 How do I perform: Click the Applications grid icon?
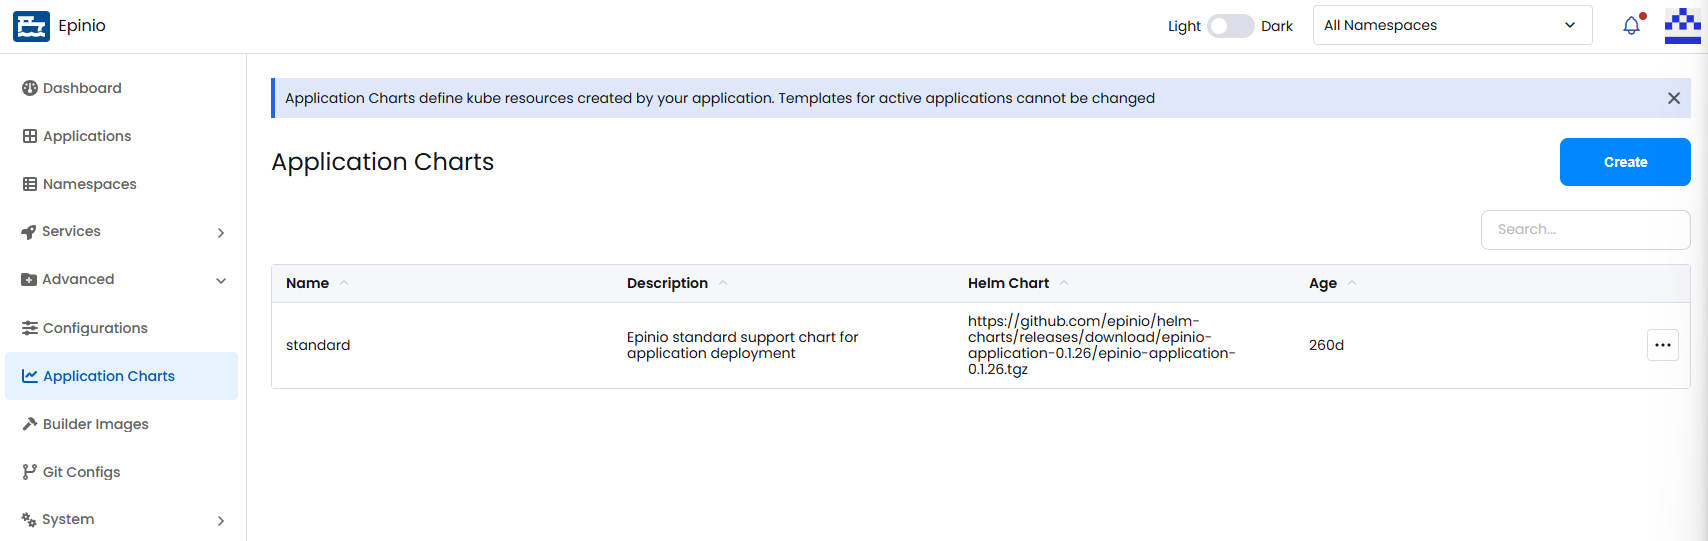tap(30, 136)
